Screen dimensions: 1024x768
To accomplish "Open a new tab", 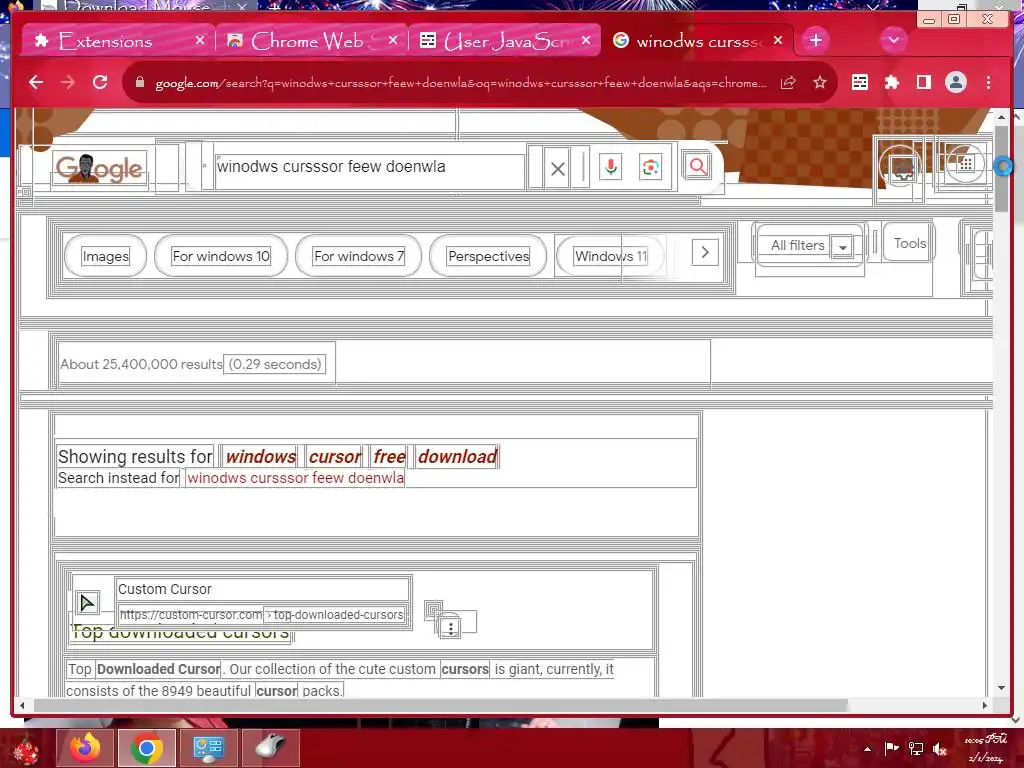I will point(816,40).
